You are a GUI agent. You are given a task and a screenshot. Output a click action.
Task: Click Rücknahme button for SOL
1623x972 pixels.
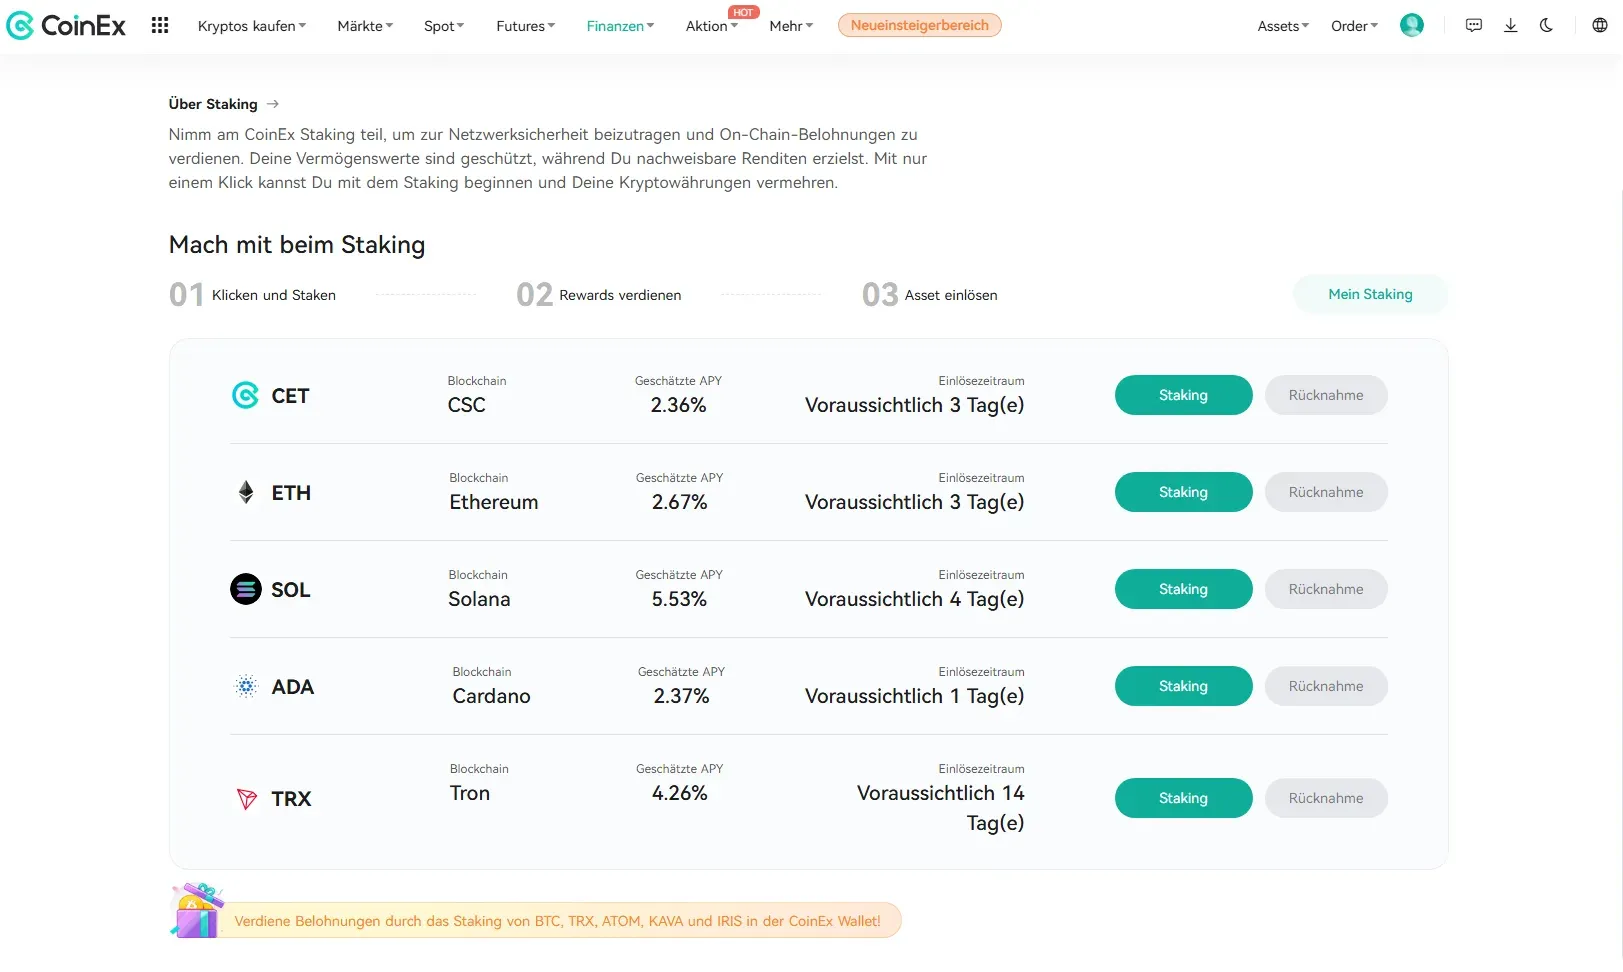point(1326,589)
